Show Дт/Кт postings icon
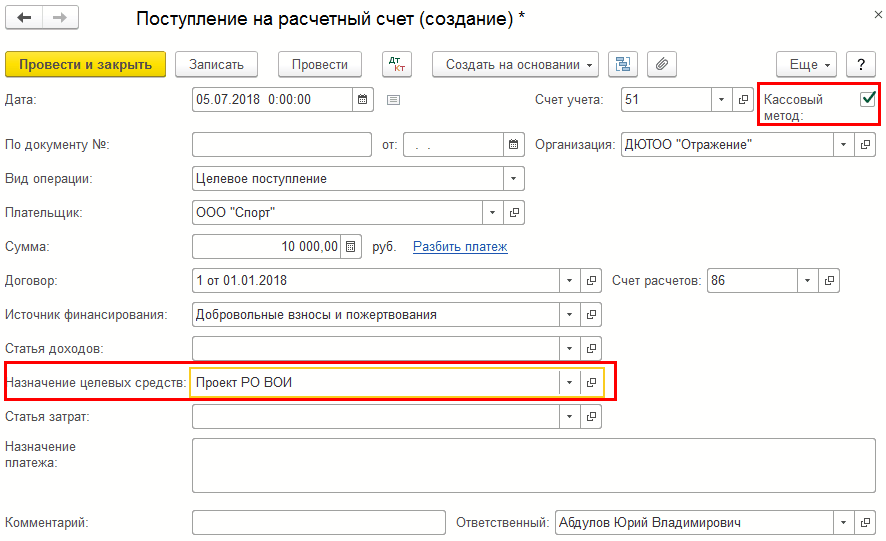Image resolution: width=886 pixels, height=541 pixels. 397,64
